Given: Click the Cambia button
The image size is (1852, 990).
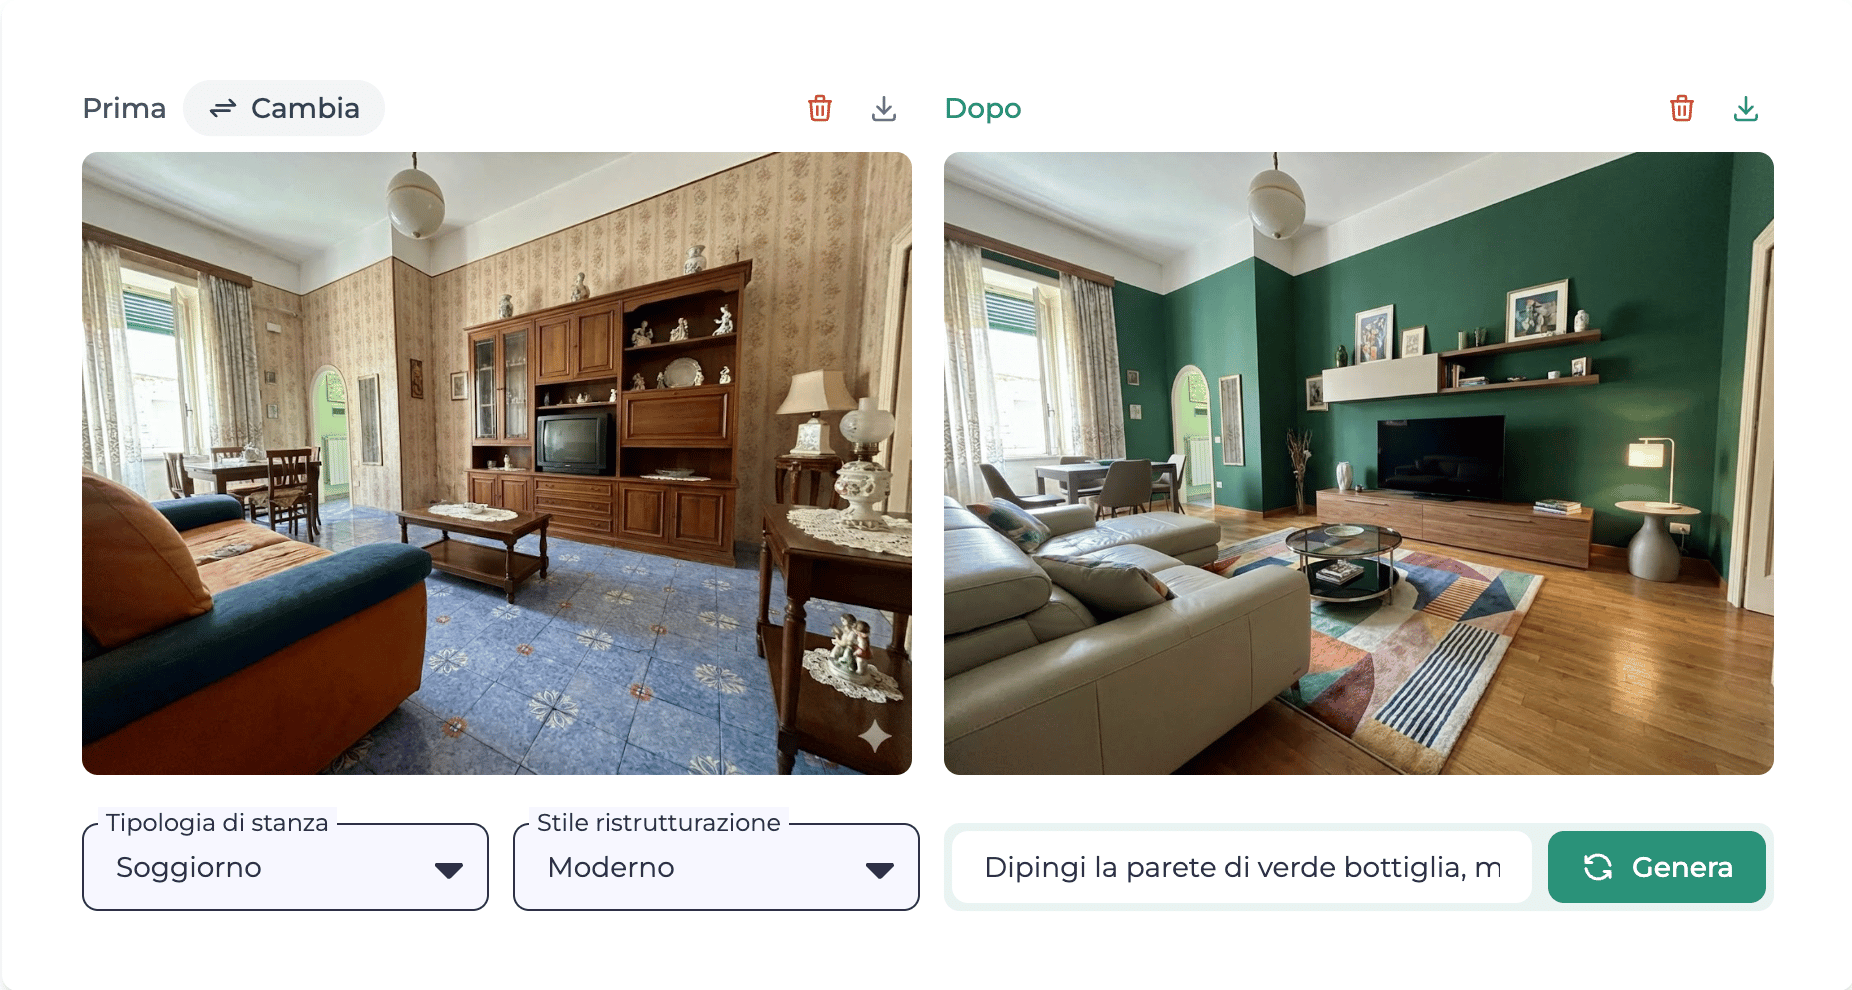Looking at the screenshot, I should (x=284, y=108).
